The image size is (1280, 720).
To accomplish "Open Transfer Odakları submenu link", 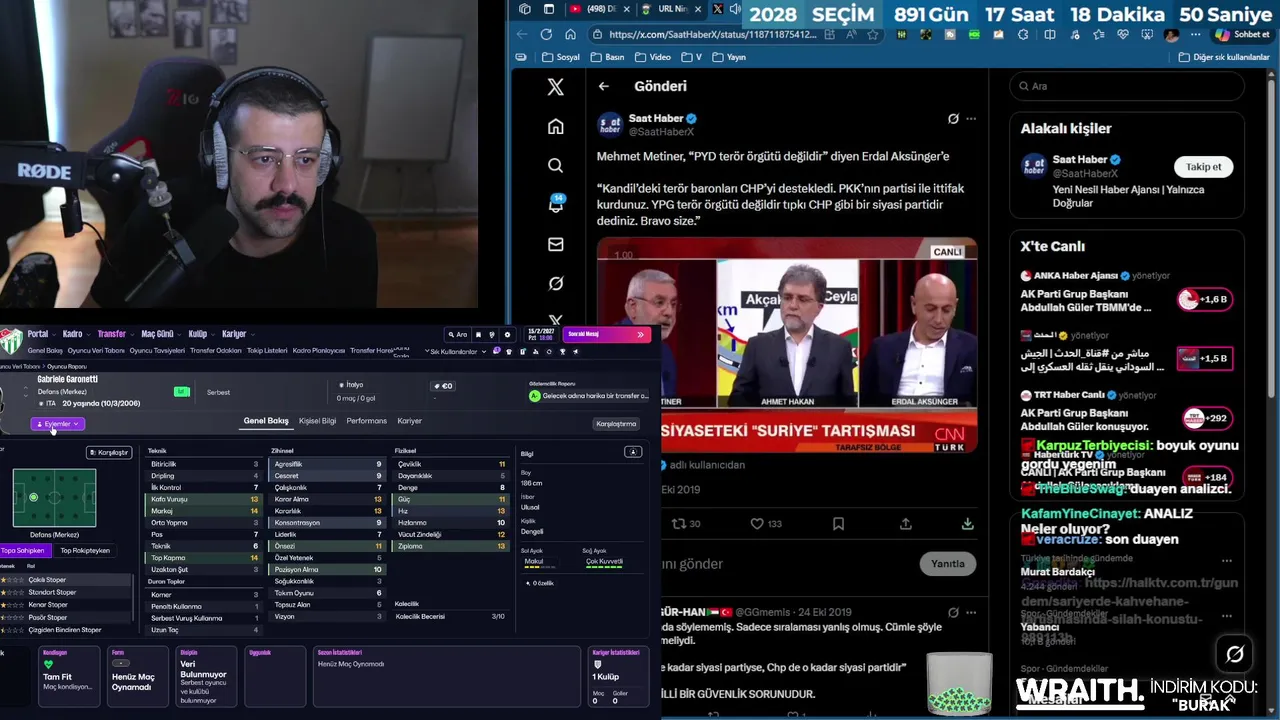I will click(215, 351).
